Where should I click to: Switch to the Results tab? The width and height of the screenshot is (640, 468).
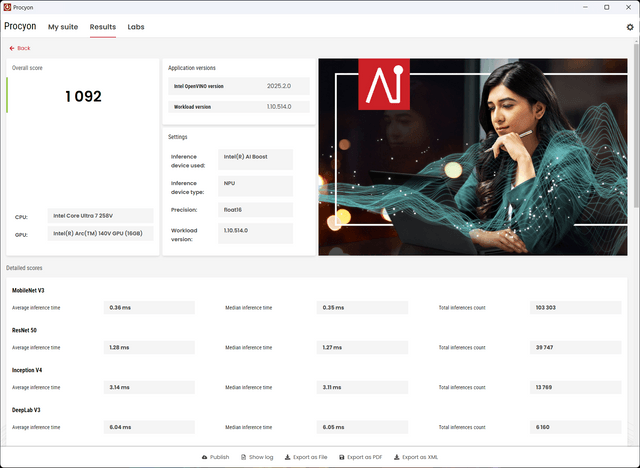click(x=102, y=27)
